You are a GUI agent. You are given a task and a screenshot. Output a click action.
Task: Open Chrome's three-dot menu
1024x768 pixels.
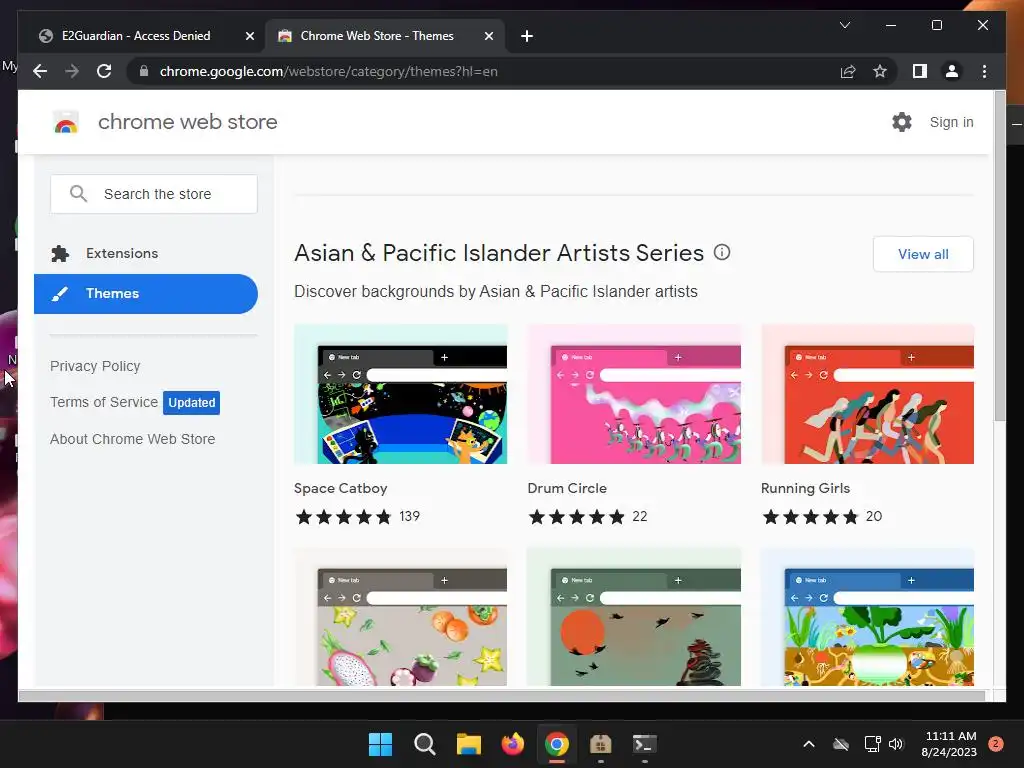984,71
